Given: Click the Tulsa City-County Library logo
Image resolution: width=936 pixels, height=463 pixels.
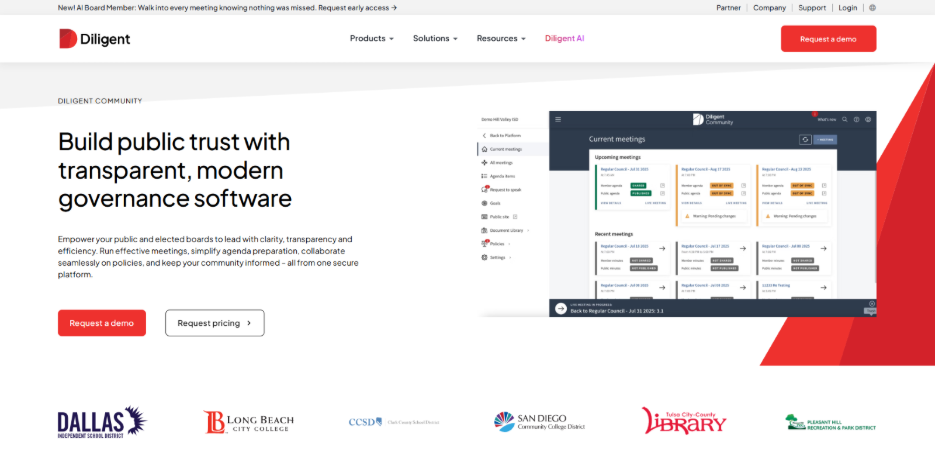Looking at the screenshot, I should tap(684, 421).
